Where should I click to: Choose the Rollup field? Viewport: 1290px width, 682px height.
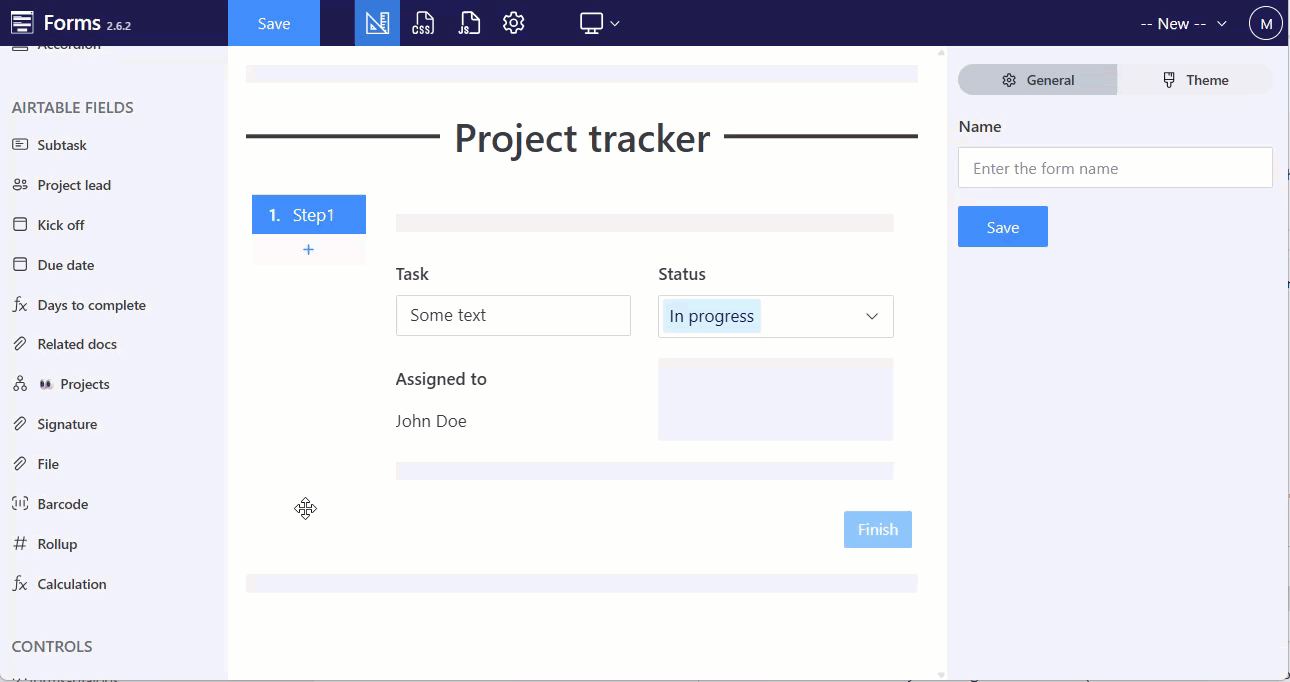57,544
